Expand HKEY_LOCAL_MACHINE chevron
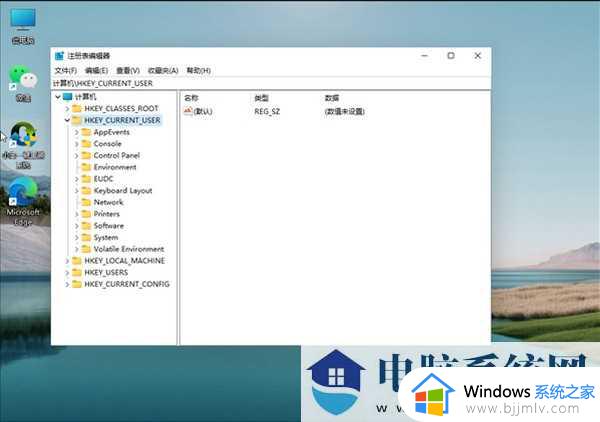The width and height of the screenshot is (600, 422). (67, 261)
